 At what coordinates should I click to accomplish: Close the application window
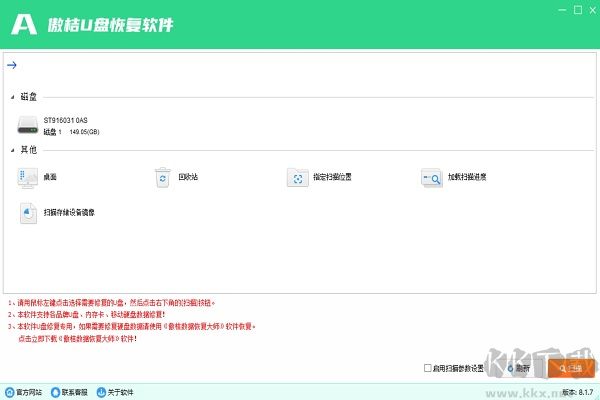(x=593, y=10)
